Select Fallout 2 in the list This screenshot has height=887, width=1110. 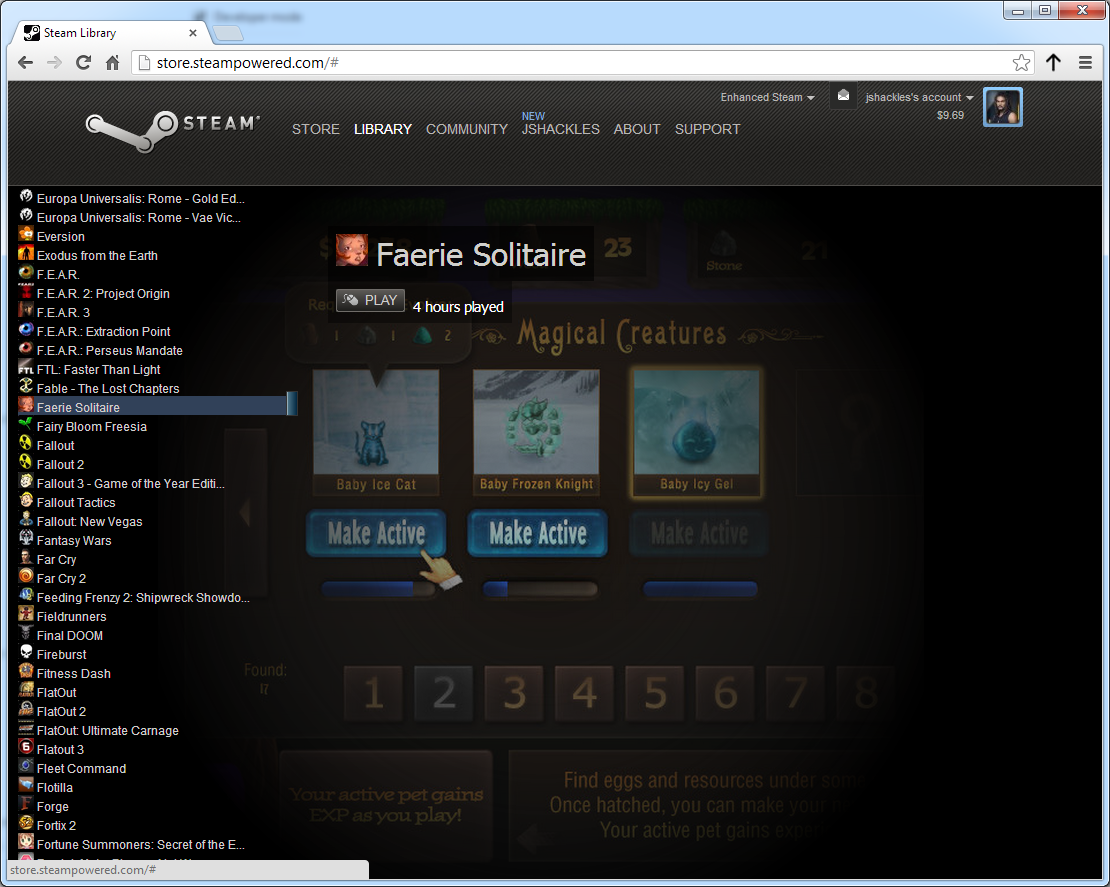click(60, 465)
